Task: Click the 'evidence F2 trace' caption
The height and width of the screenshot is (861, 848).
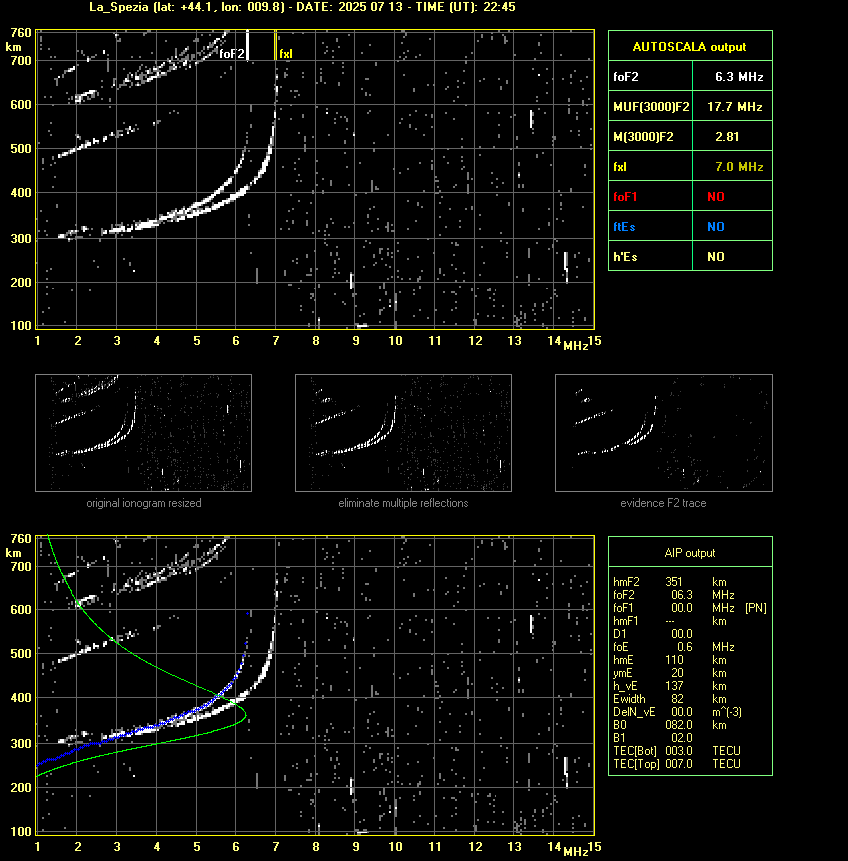Action: [663, 503]
